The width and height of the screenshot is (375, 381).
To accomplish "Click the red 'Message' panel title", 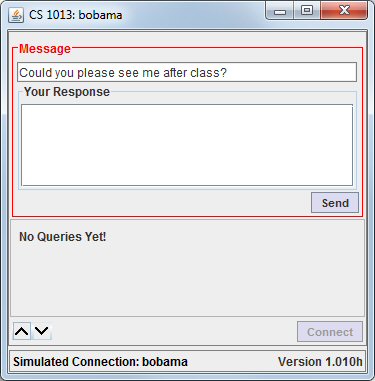I will coord(45,49).
